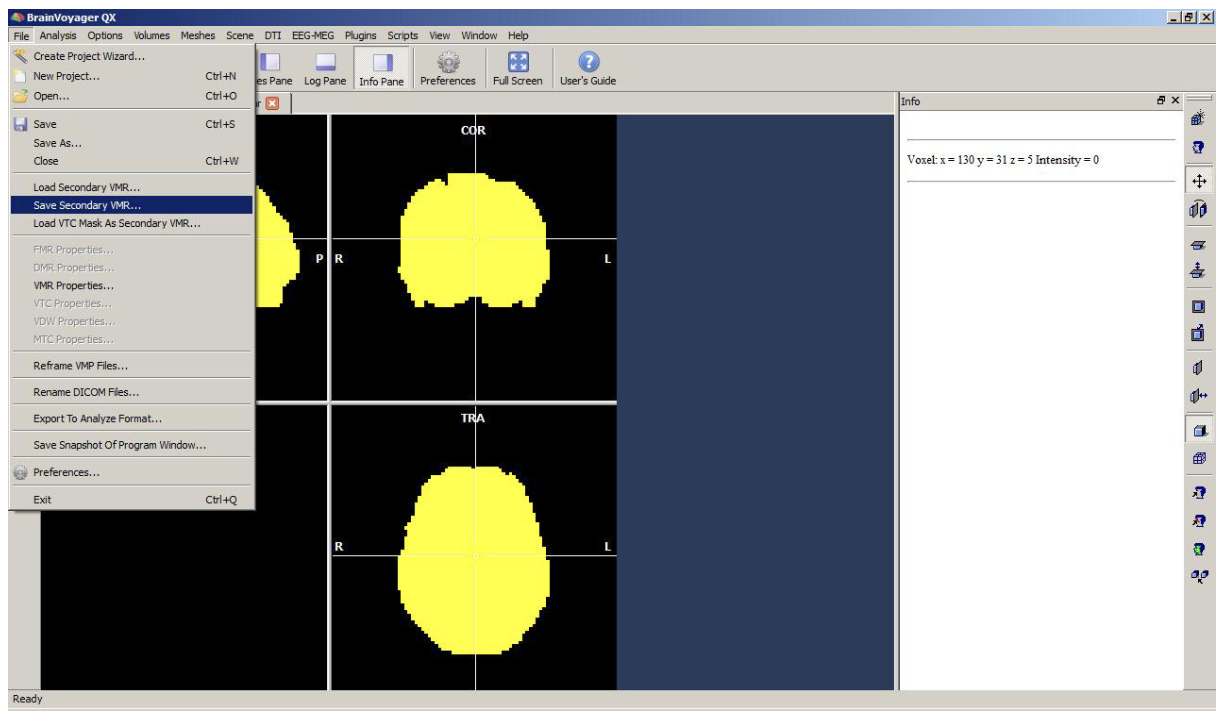
Task: Click the wireframe cube icon in sidebar
Action: click(1198, 458)
